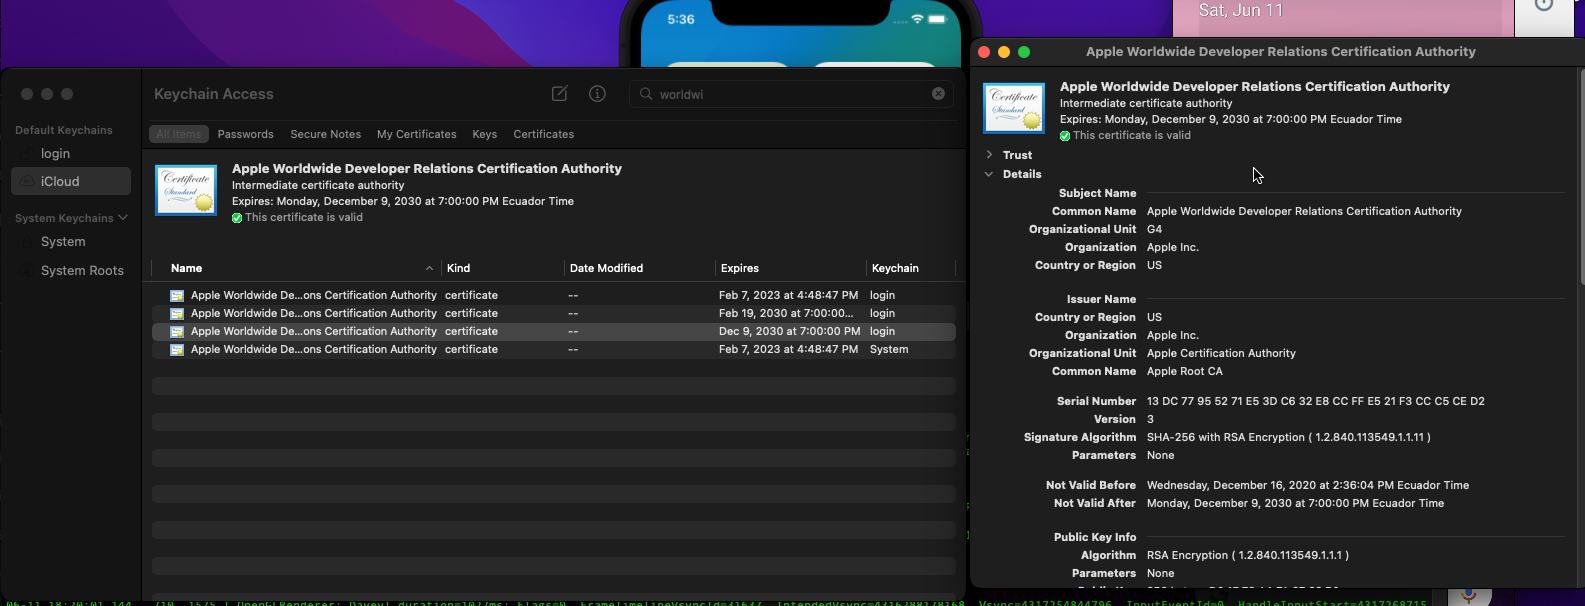The width and height of the screenshot is (1585, 606).
Task: Click the Organizational Unit value G4
Action: (x=1154, y=229)
